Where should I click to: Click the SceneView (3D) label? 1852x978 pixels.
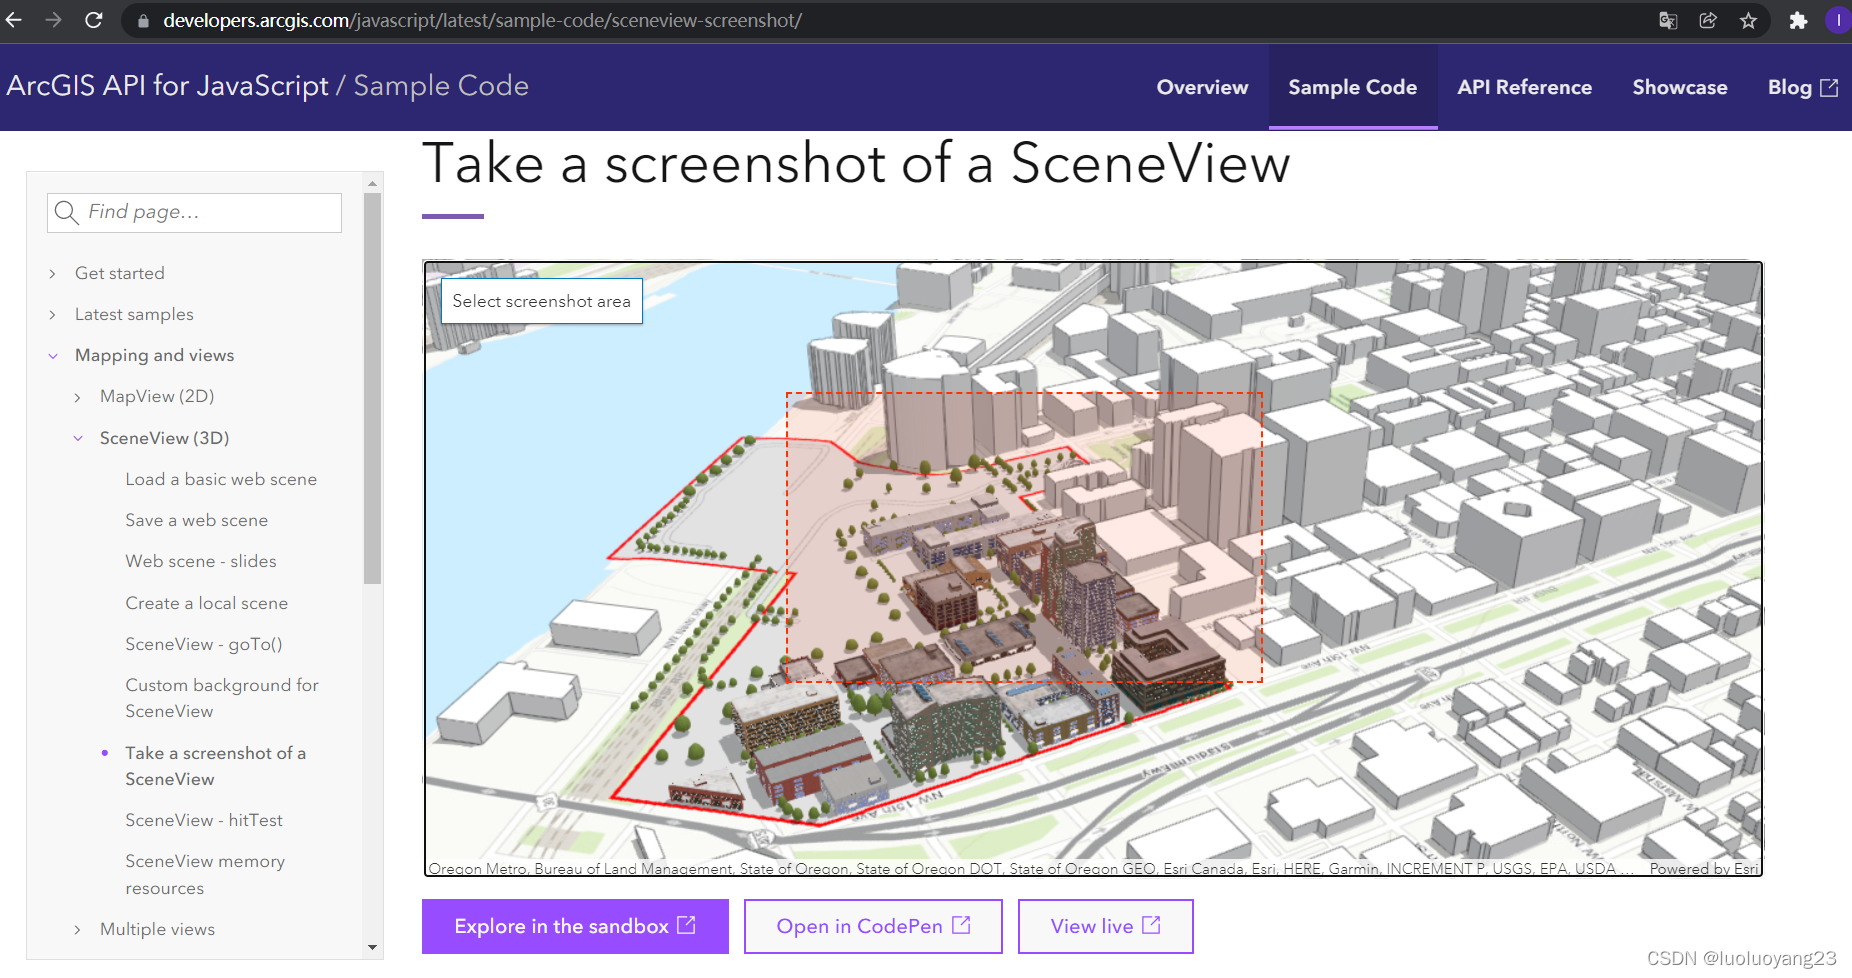(164, 438)
